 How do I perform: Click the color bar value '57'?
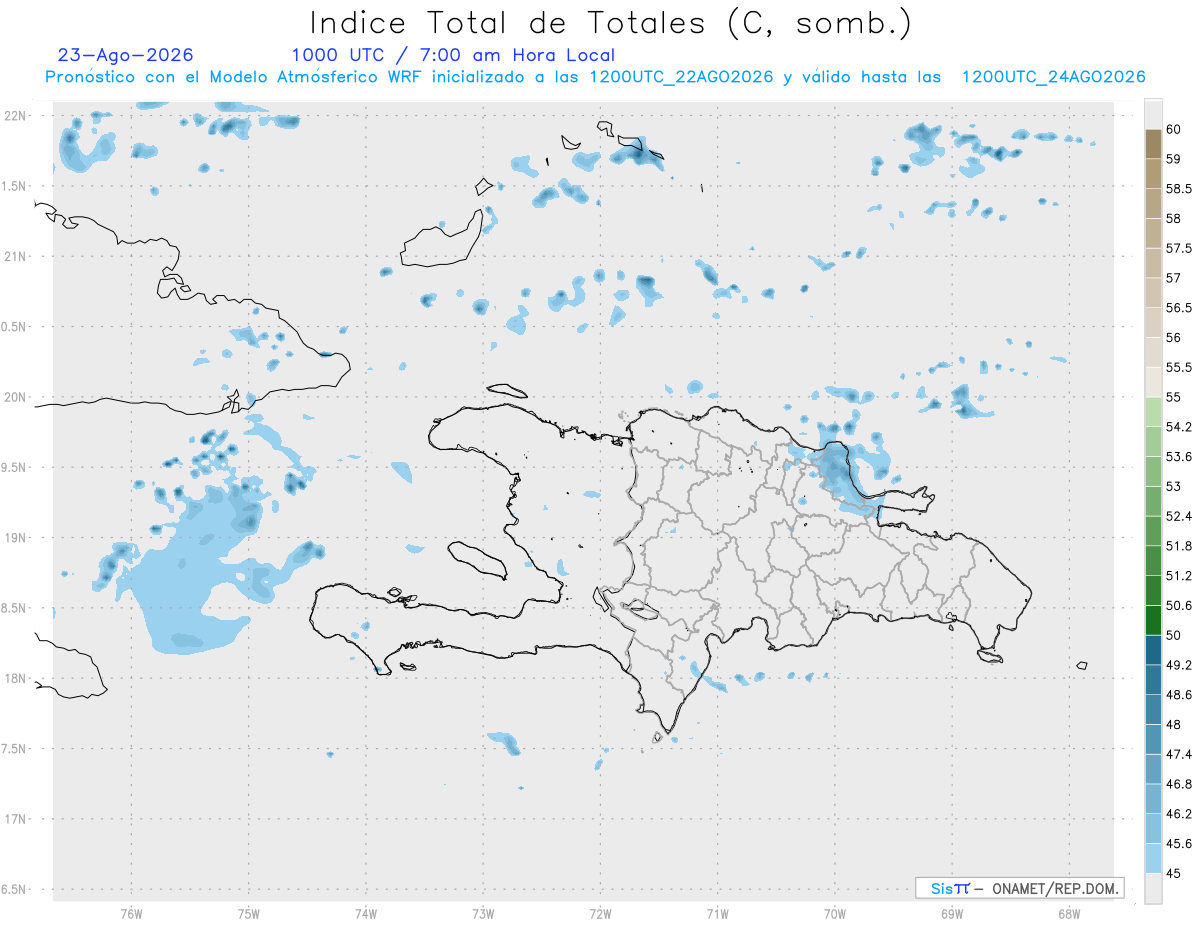pos(1174,278)
